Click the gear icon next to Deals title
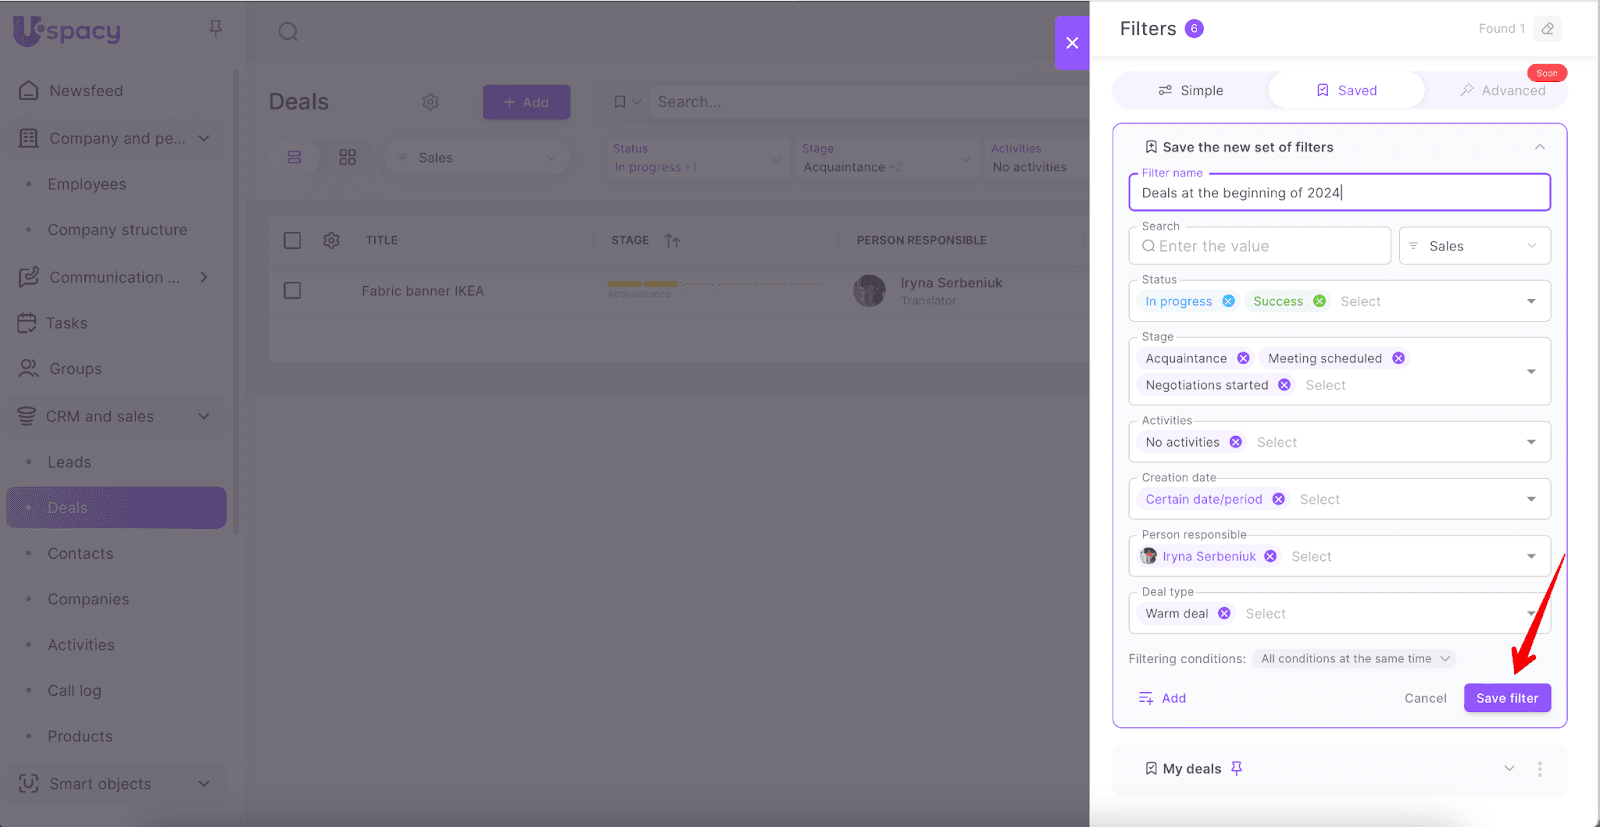 tap(430, 102)
